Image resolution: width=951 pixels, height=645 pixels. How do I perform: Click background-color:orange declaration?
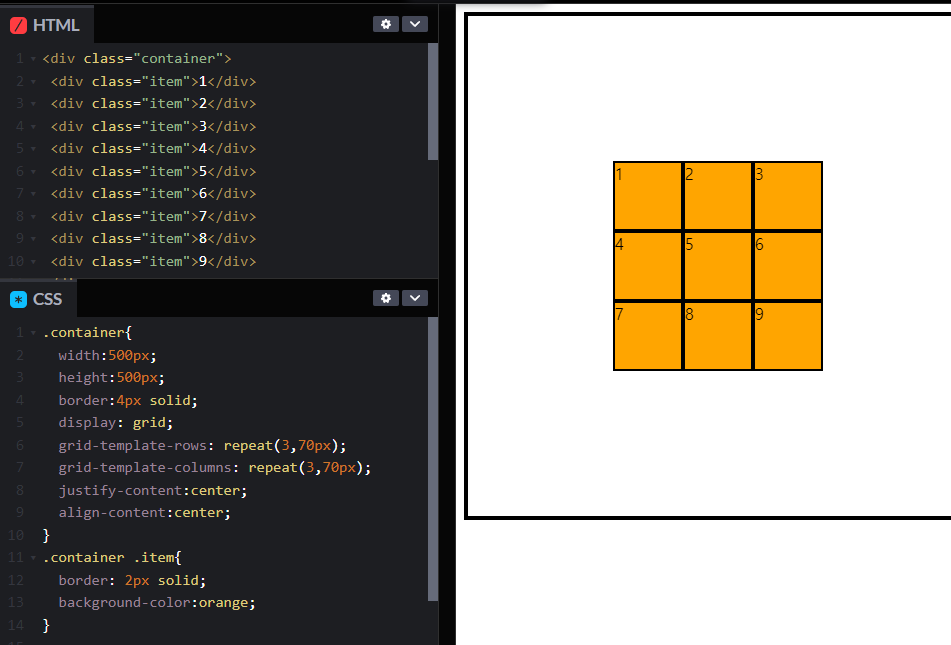[x=157, y=603]
